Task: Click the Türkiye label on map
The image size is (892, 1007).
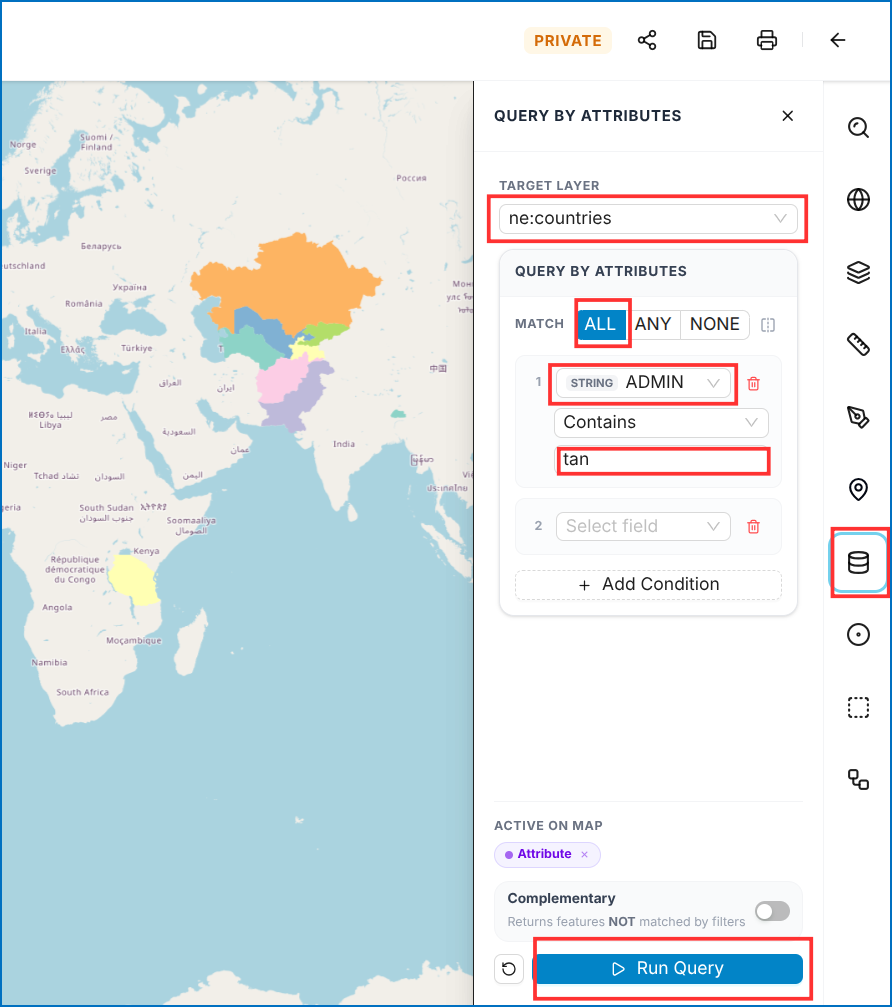Action: [137, 348]
